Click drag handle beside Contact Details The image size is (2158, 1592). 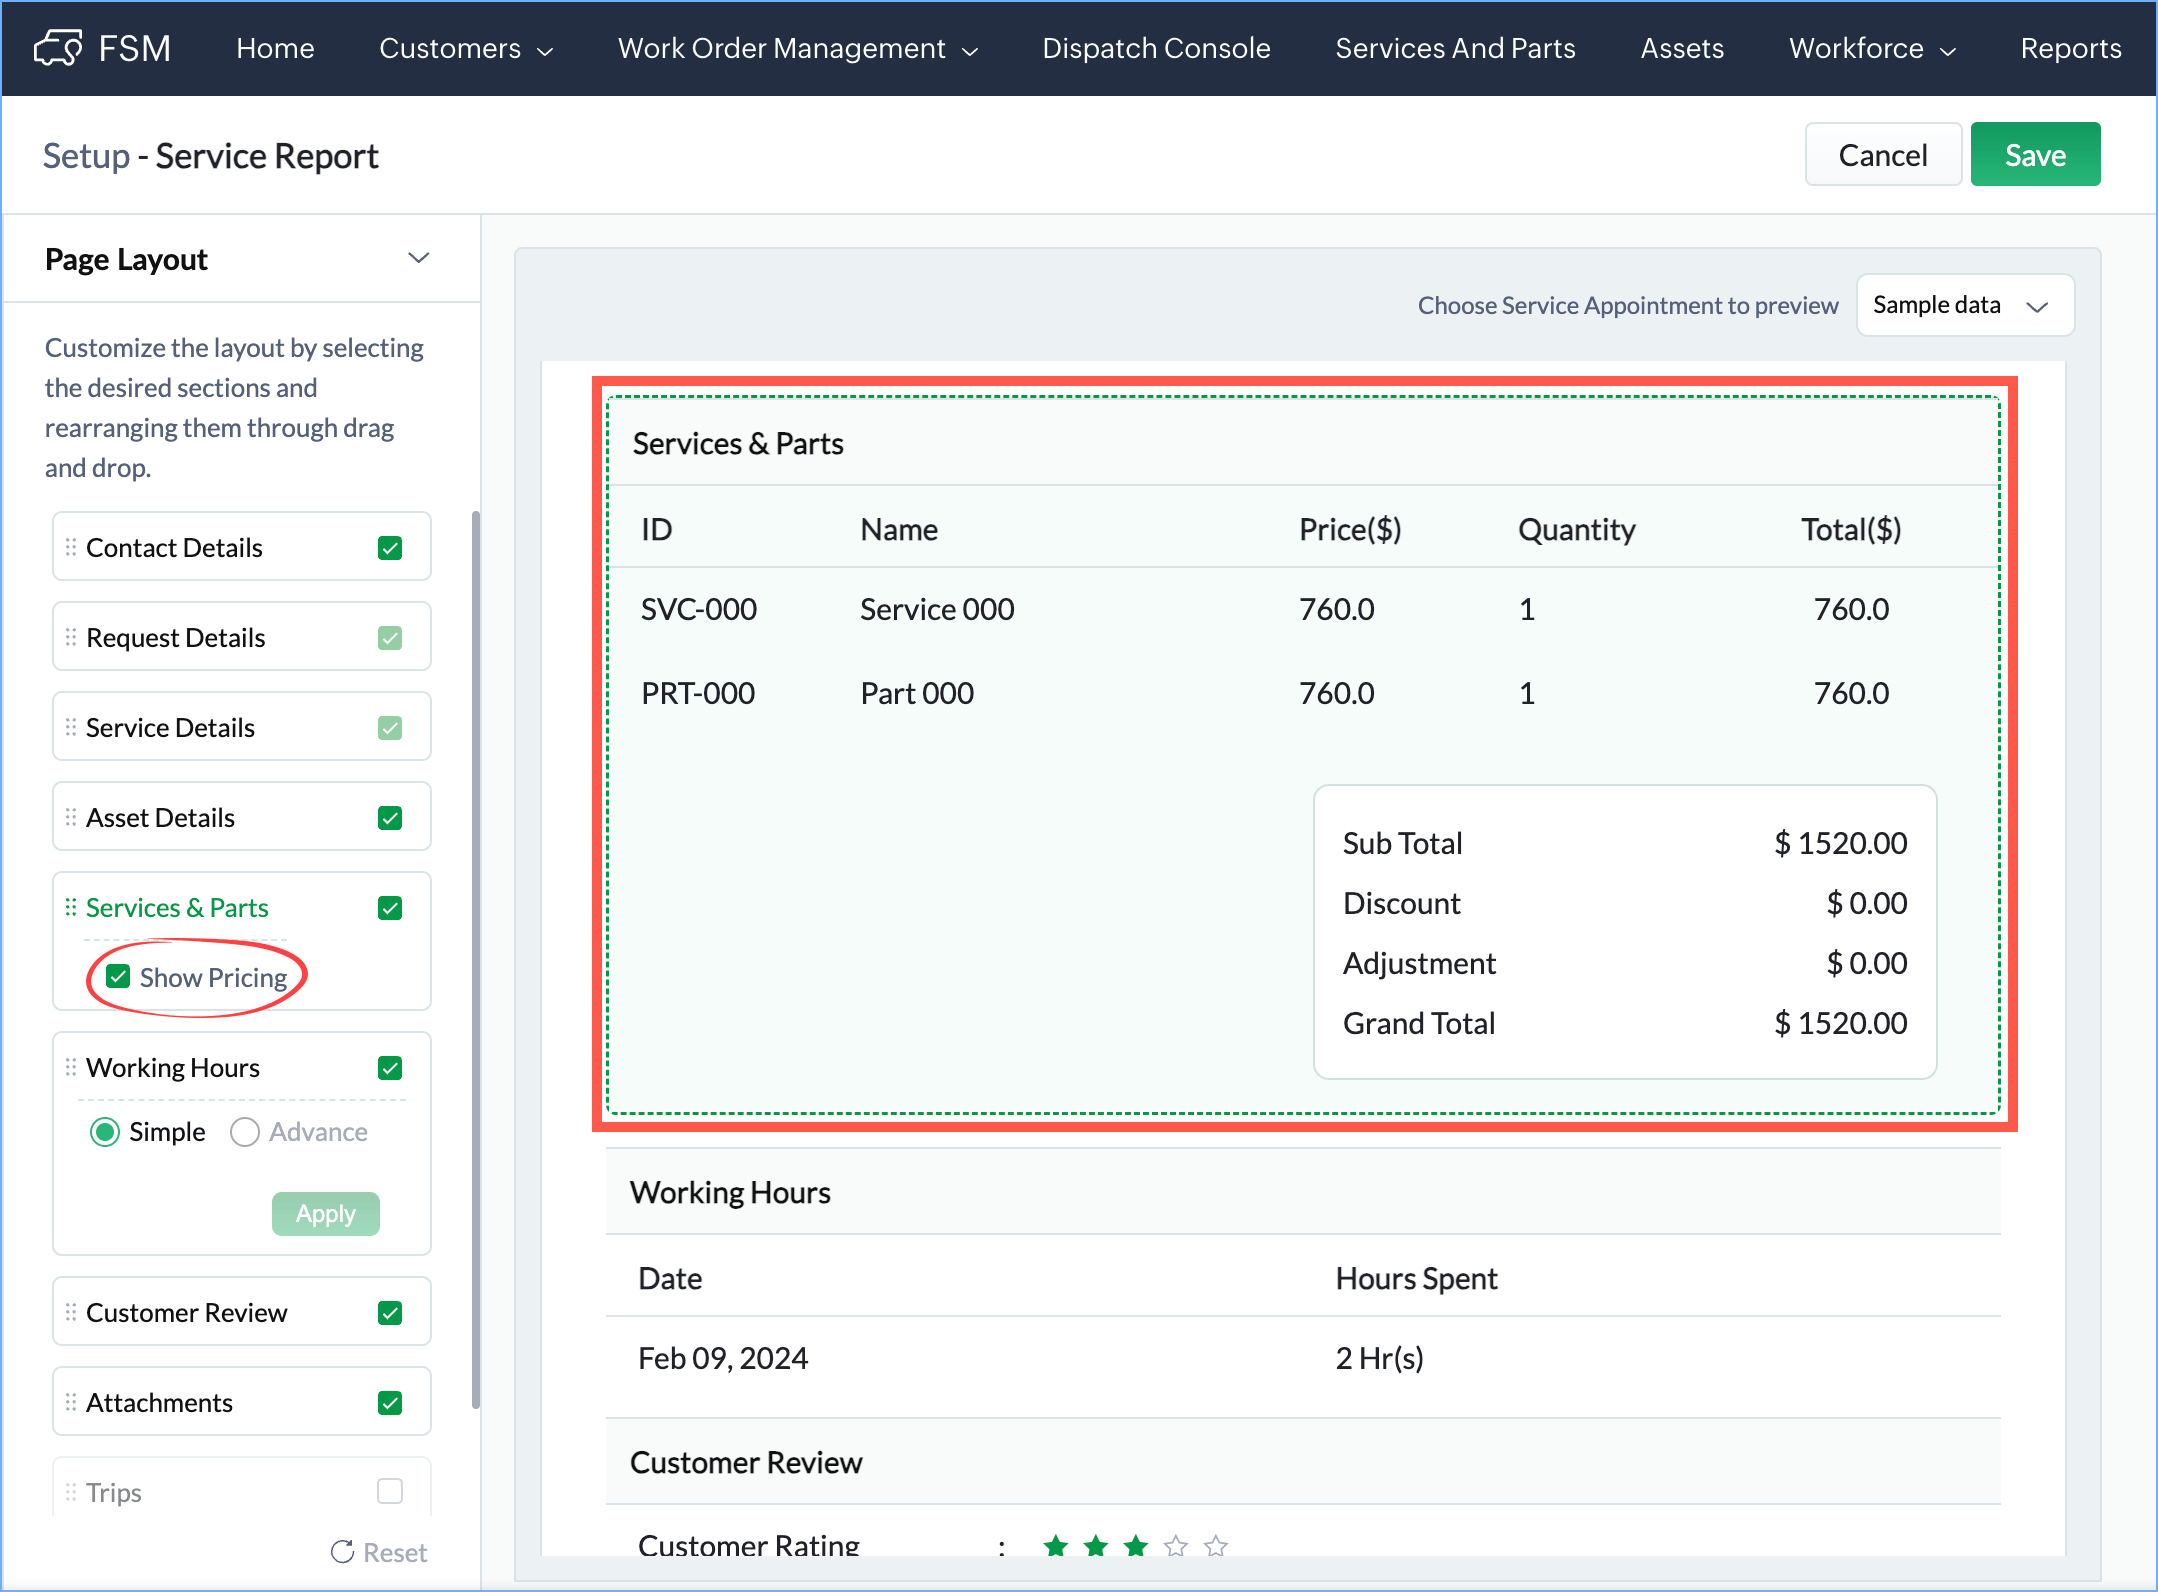click(71, 547)
